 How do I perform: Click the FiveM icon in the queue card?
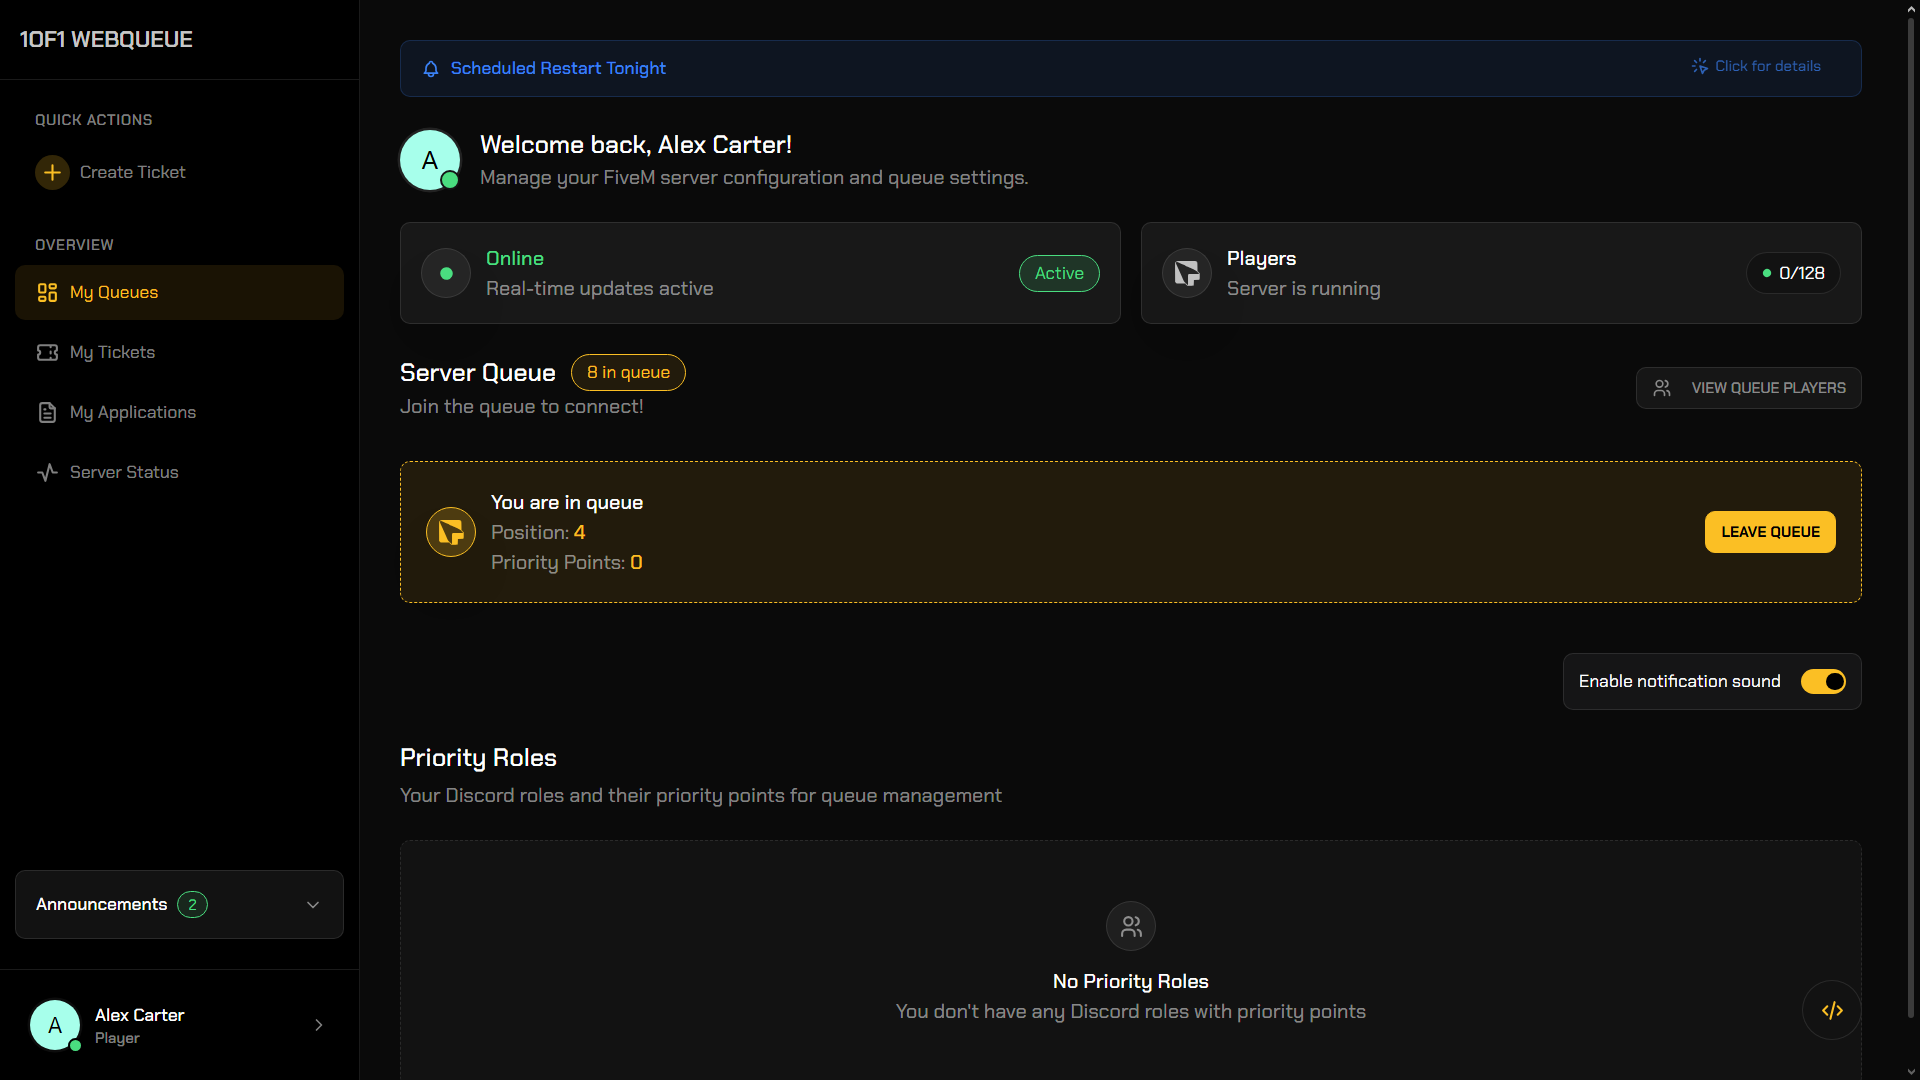[x=451, y=532]
